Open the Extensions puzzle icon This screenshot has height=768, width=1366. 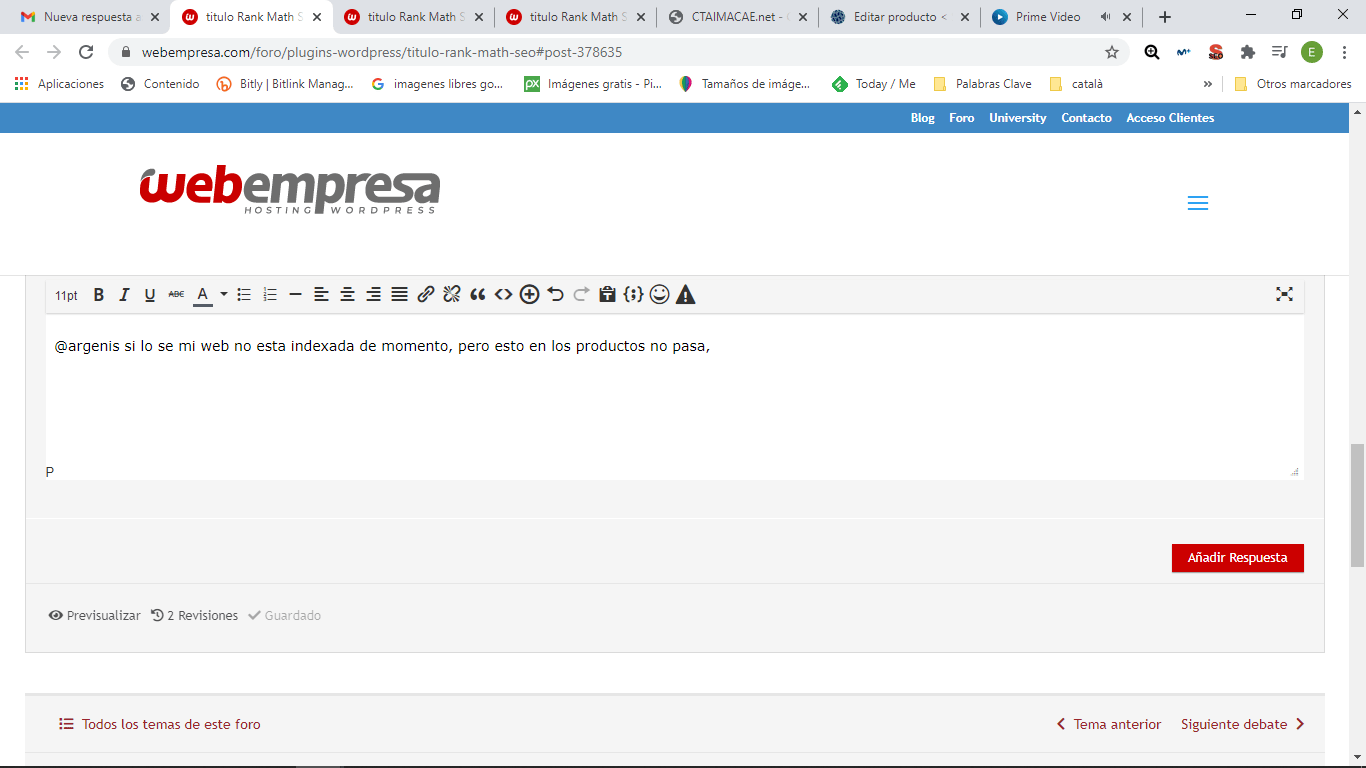[1248, 52]
